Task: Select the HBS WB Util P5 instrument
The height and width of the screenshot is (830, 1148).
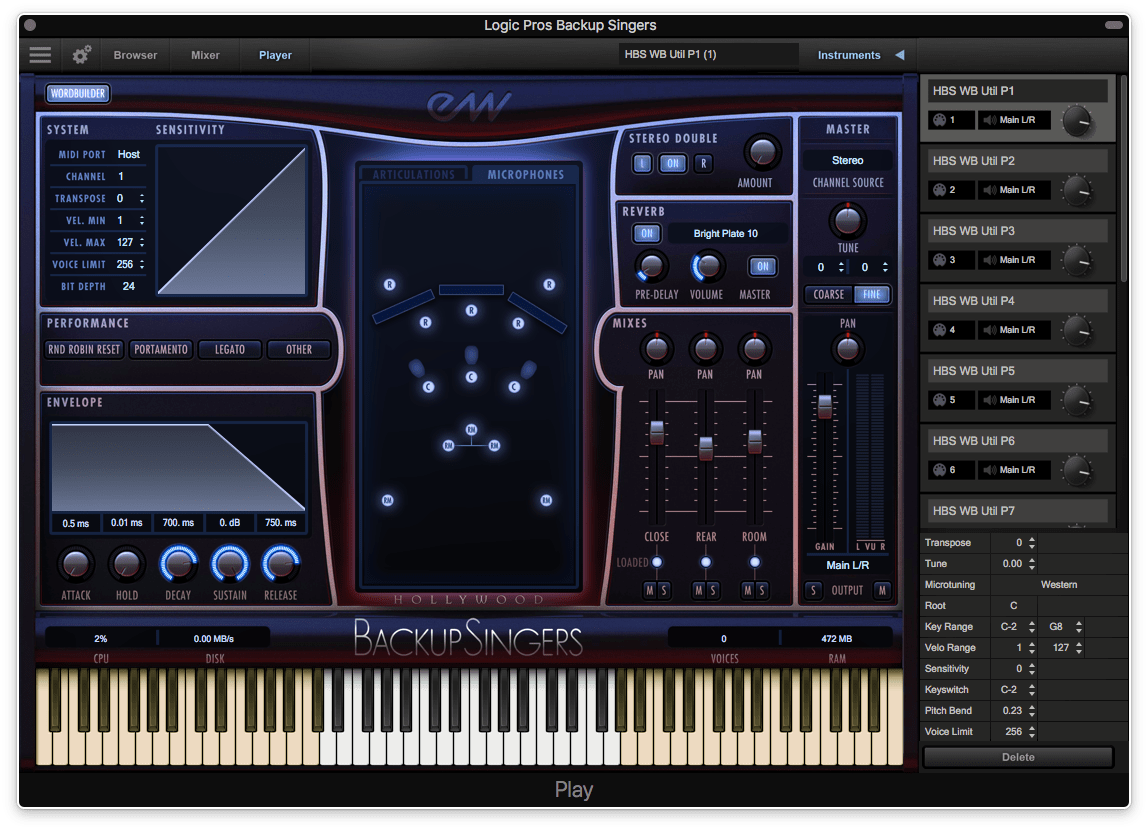Action: 1018,371
